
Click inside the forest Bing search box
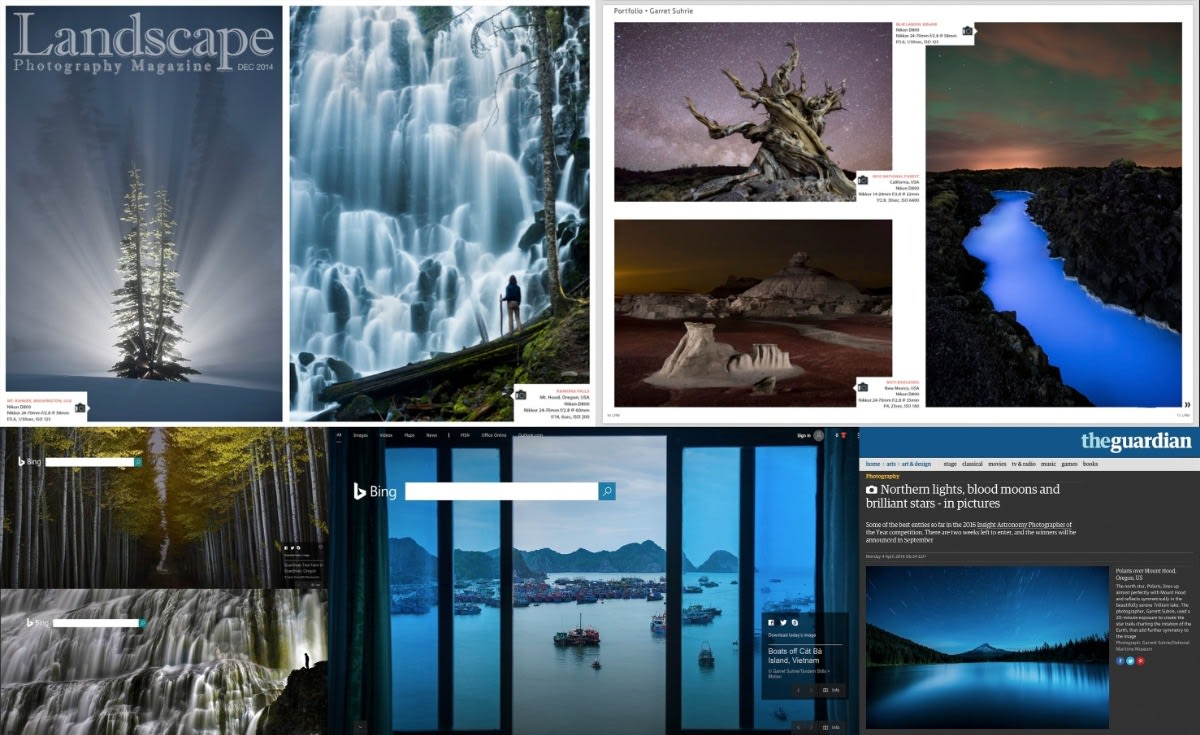[x=89, y=462]
